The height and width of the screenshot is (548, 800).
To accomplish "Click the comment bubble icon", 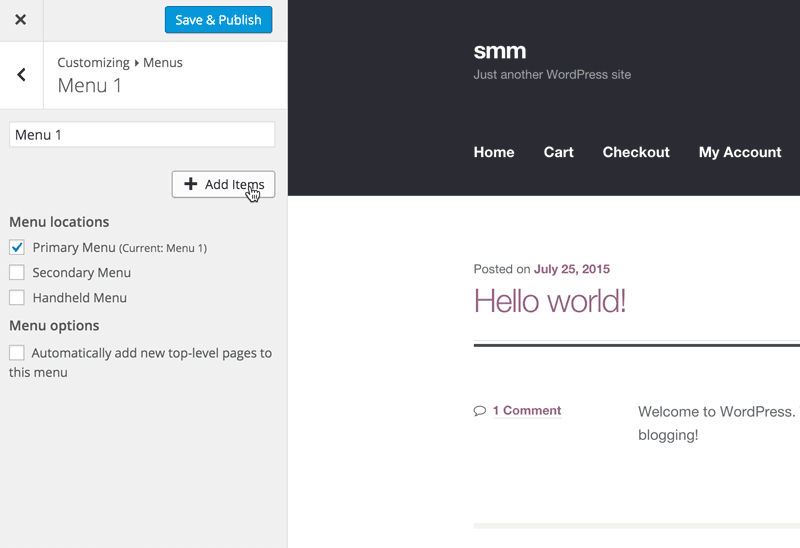I will tap(480, 411).
